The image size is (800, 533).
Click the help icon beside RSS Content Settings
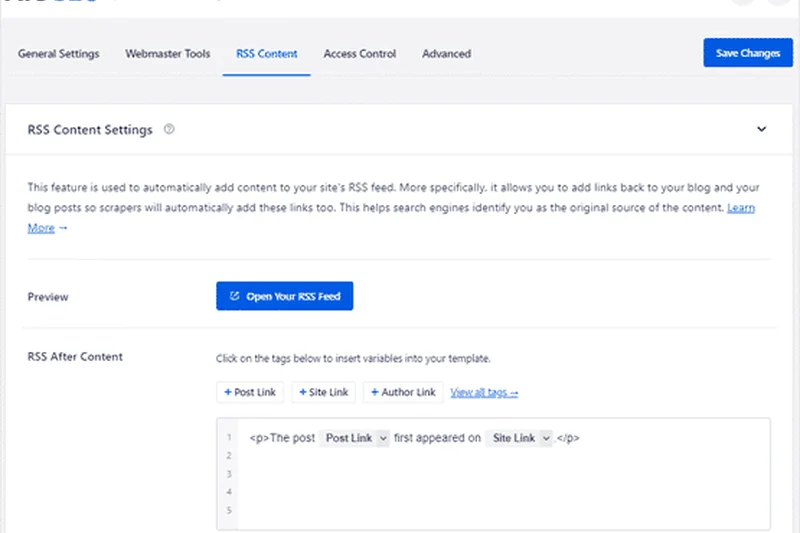[x=169, y=129]
